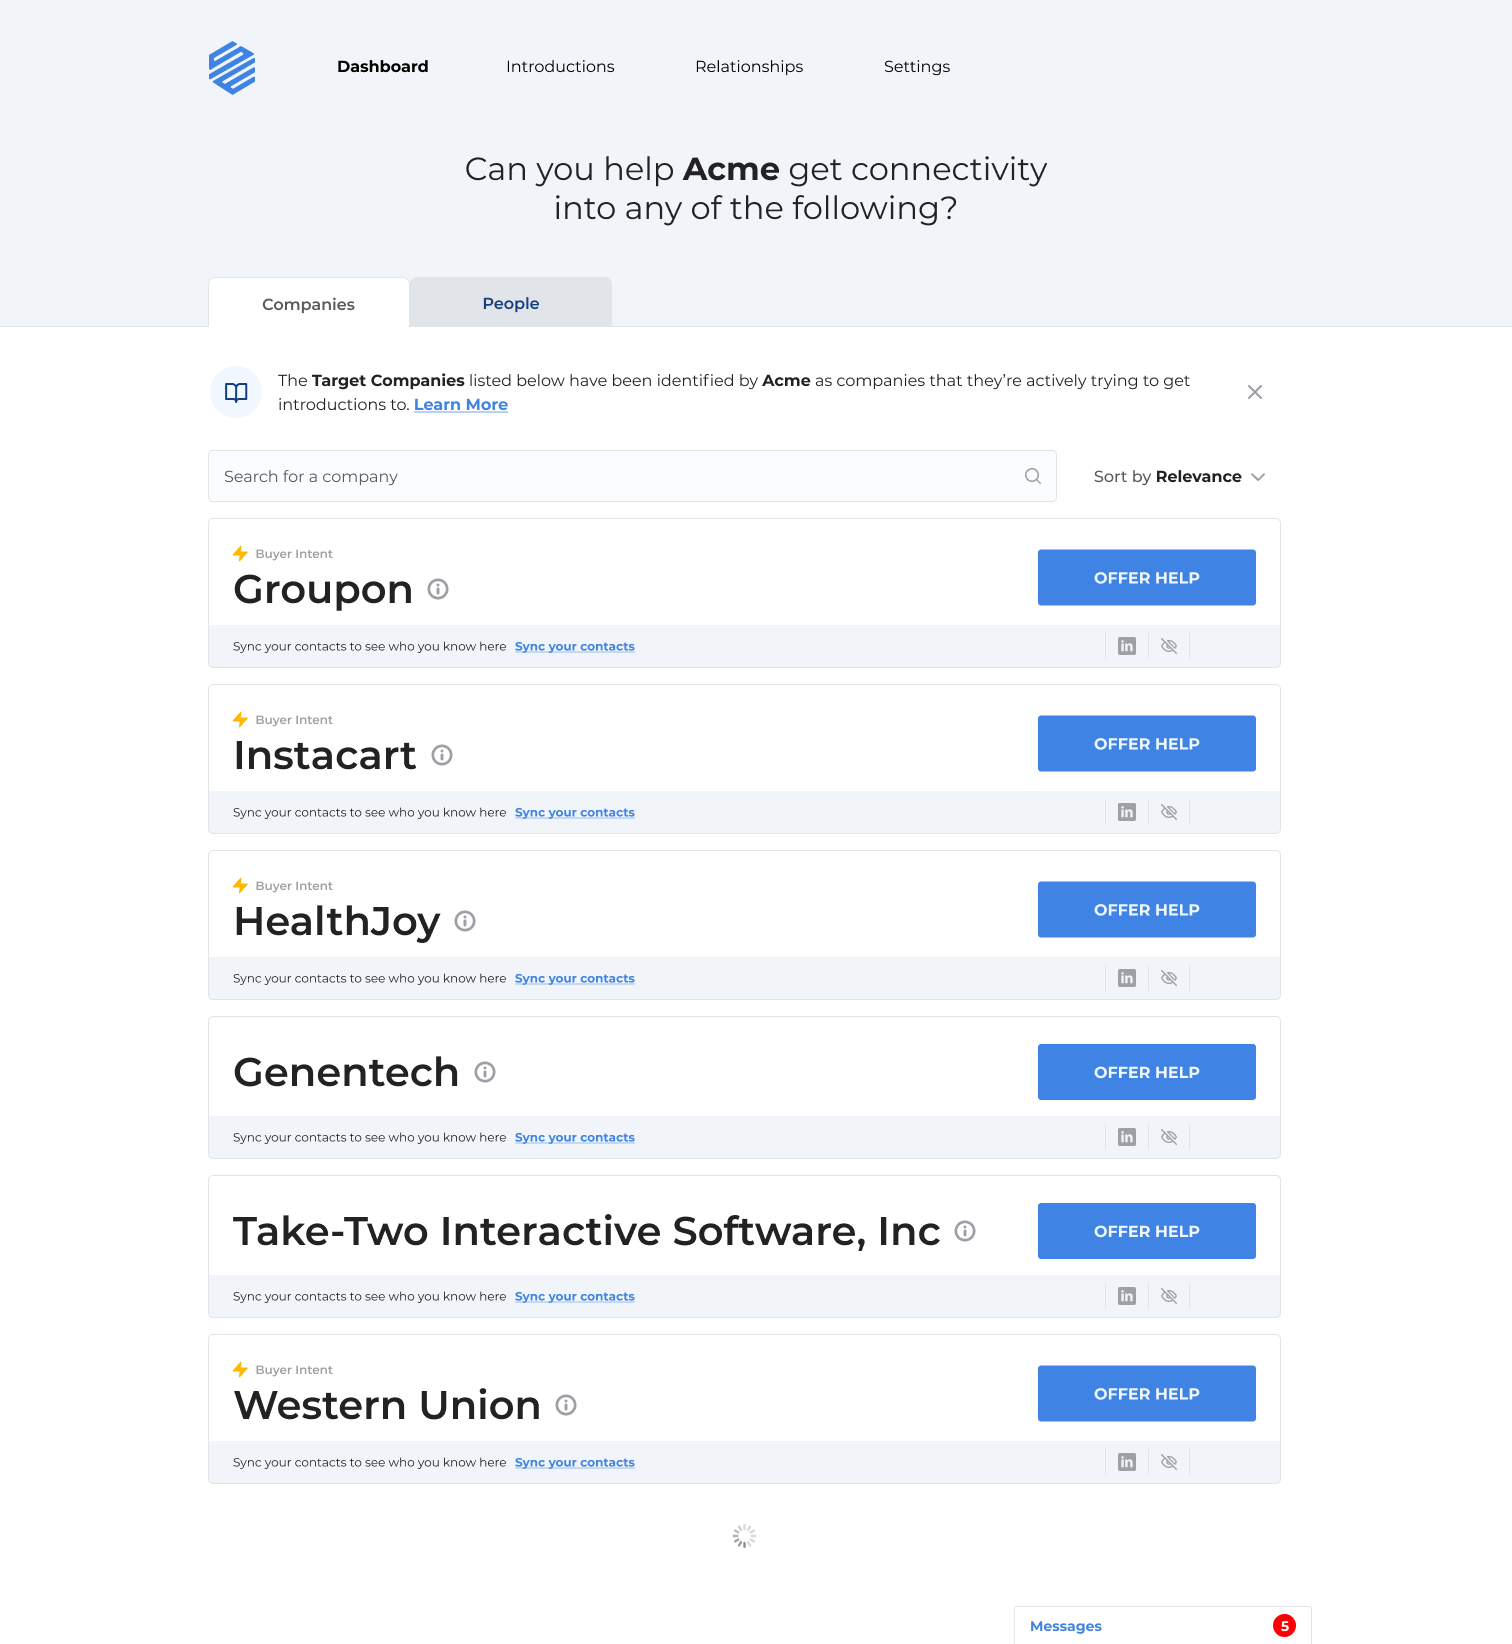Toggle visibility of Take-Two Interactive row
1512x1644 pixels.
pyautogui.click(x=1169, y=1296)
